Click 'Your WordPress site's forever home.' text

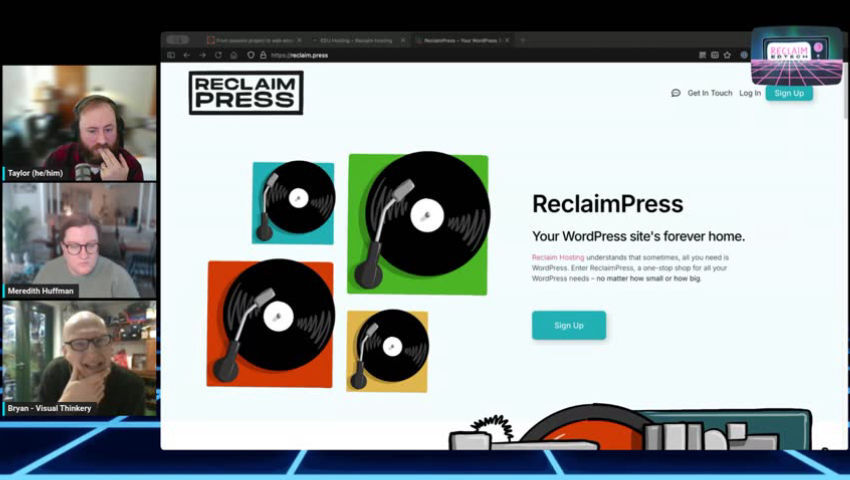639,236
